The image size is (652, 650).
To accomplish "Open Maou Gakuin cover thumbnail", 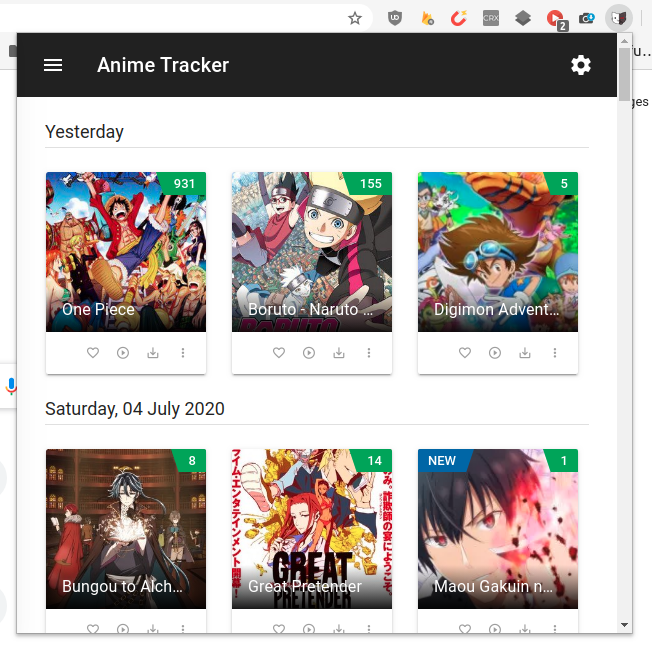I will [x=498, y=529].
